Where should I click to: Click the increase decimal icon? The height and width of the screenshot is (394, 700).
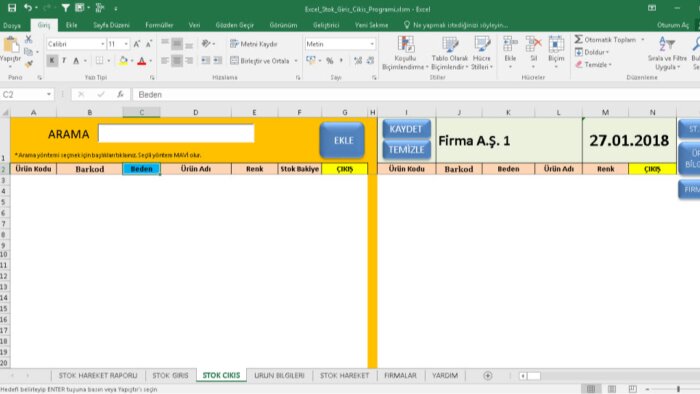[x=358, y=61]
